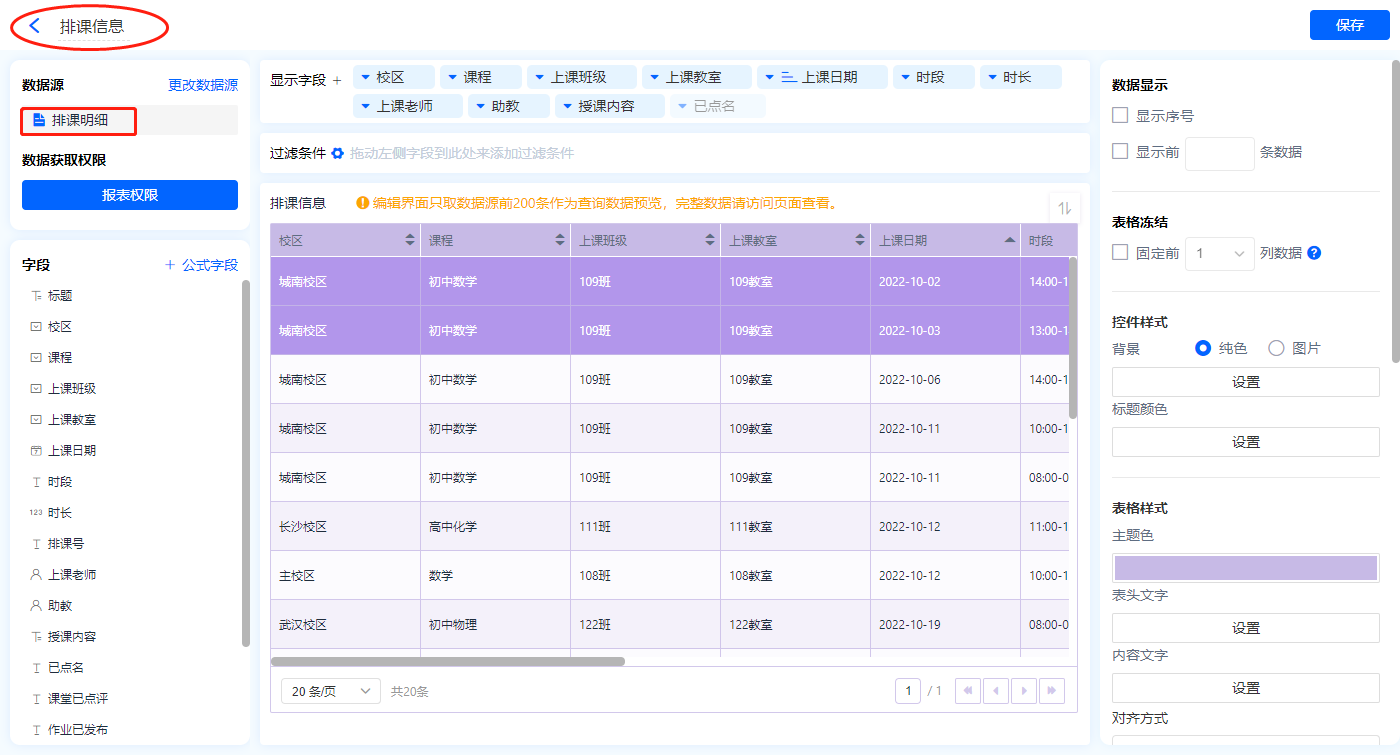
Task: Open the frozen column count dropdown
Action: pos(1219,254)
